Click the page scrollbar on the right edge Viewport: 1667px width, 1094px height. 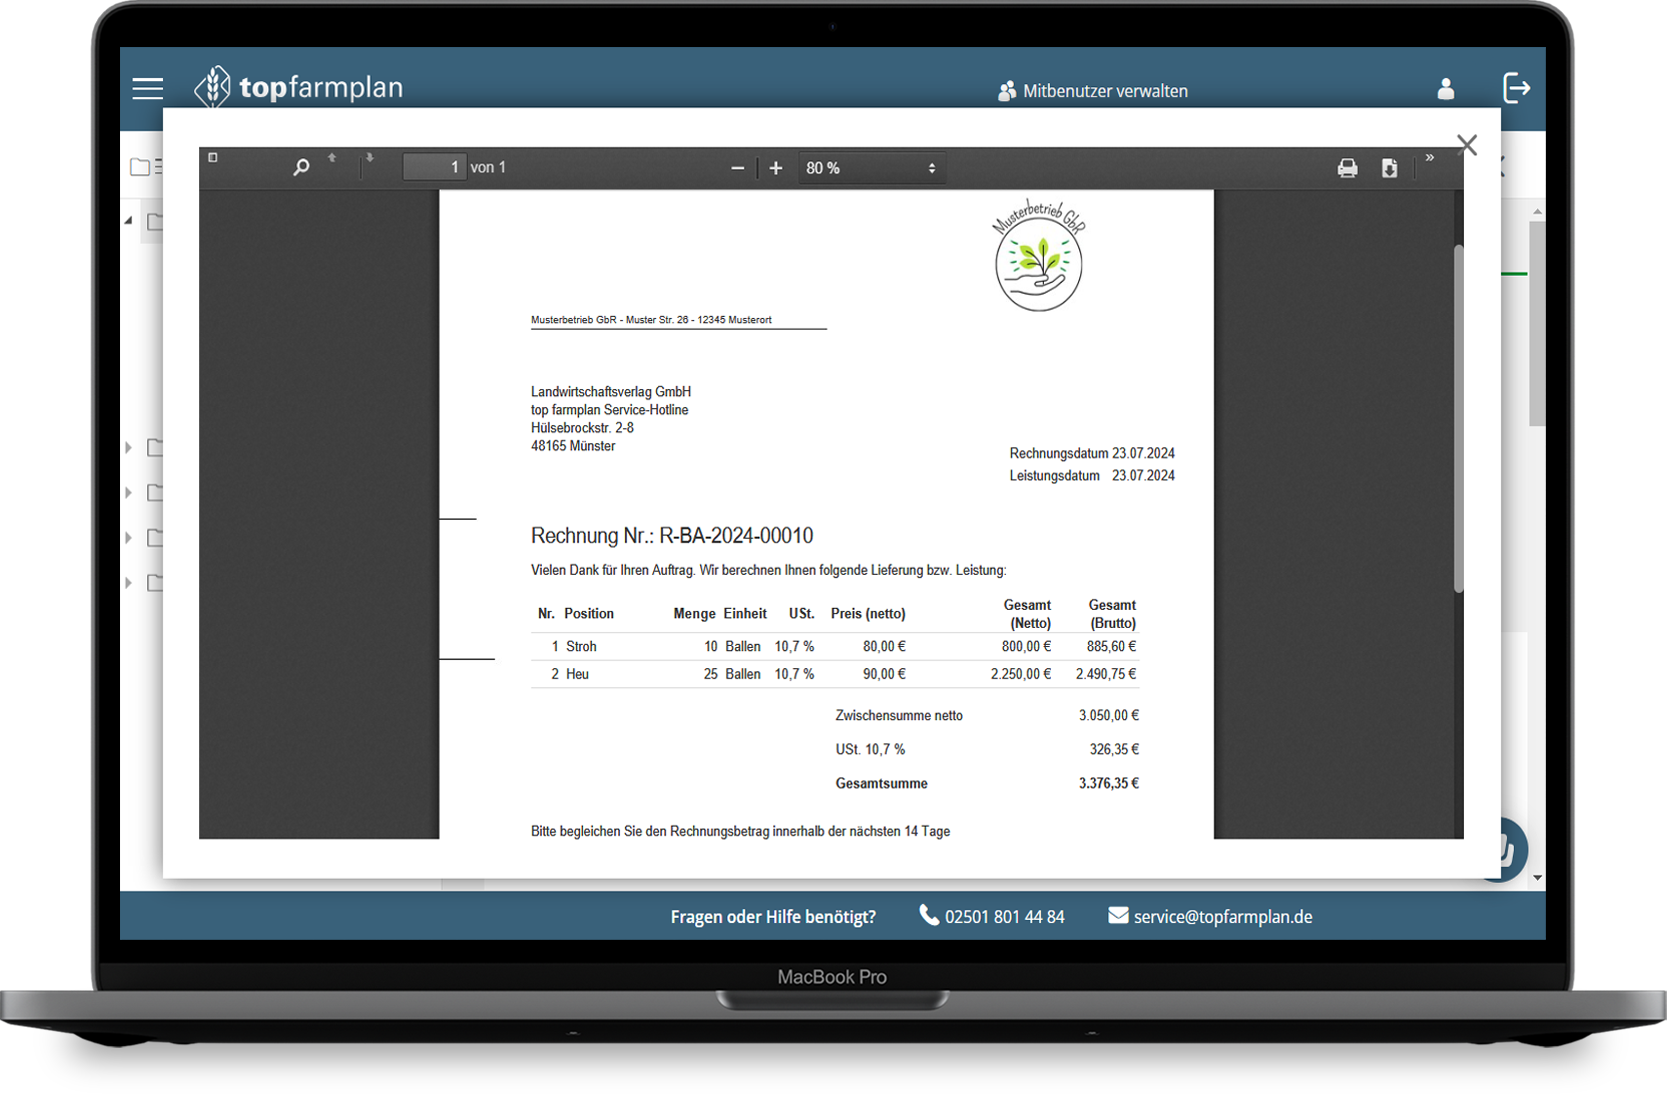tap(1537, 324)
